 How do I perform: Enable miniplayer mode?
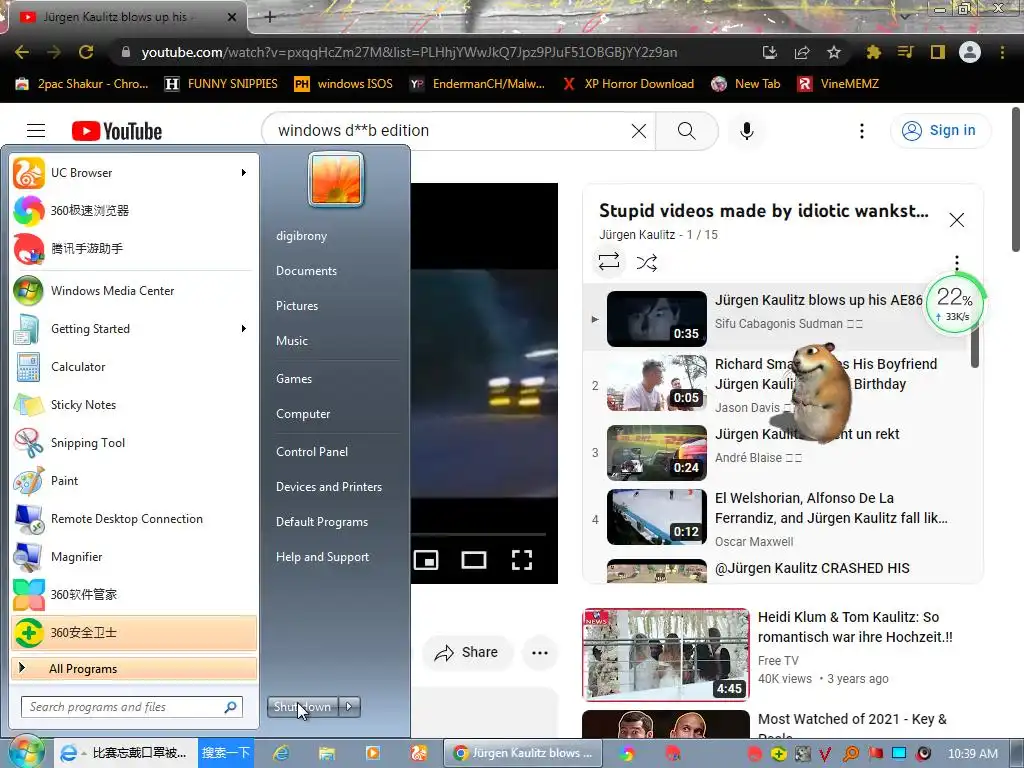[x=426, y=560]
